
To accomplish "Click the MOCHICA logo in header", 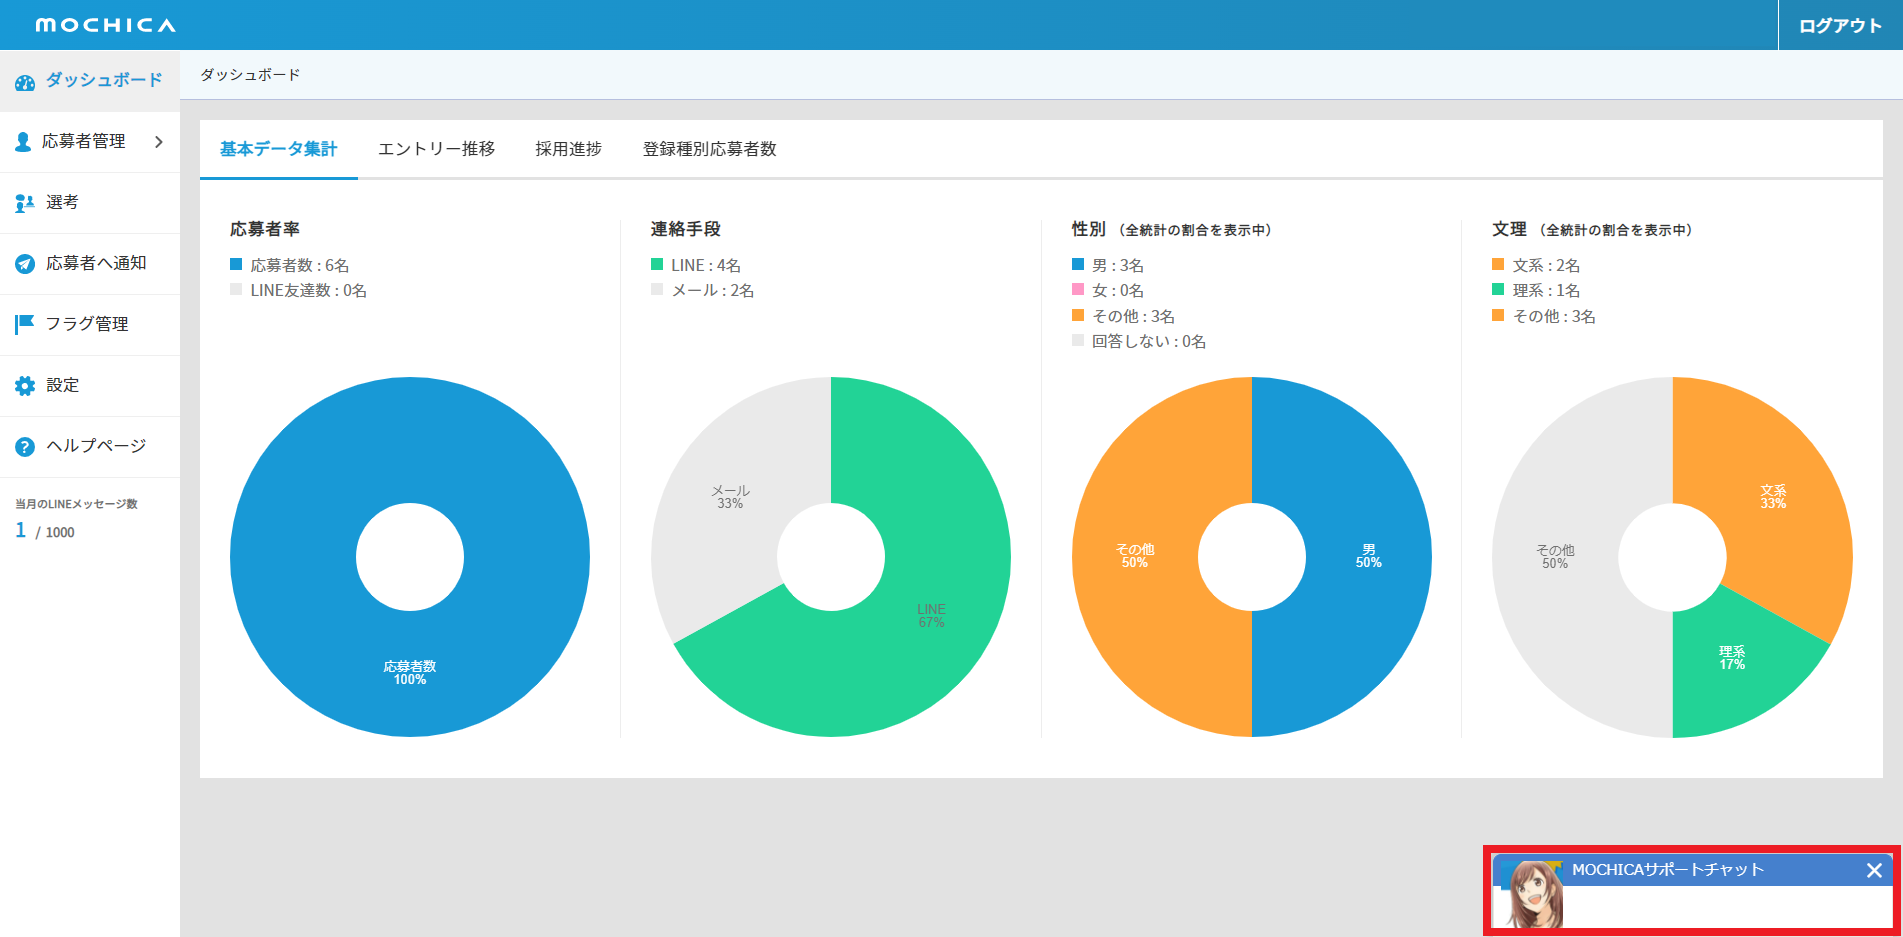I will [x=105, y=25].
